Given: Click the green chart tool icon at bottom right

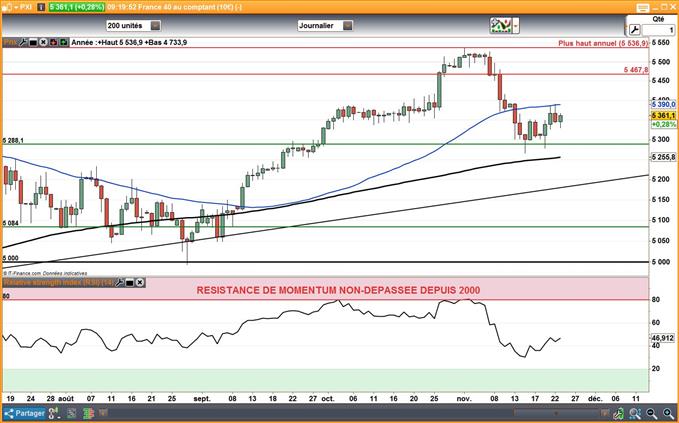Looking at the screenshot, I should [x=619, y=413].
